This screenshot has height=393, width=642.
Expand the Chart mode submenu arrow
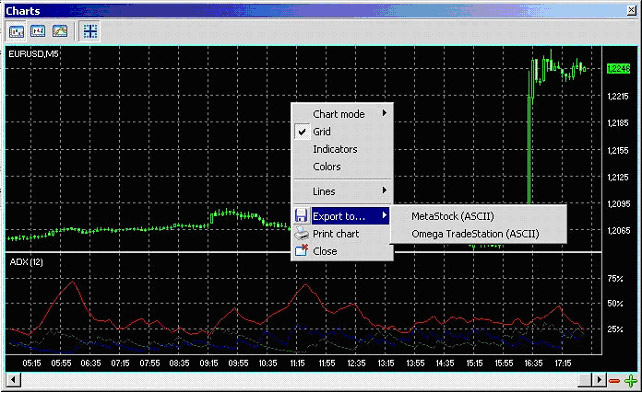click(x=384, y=113)
